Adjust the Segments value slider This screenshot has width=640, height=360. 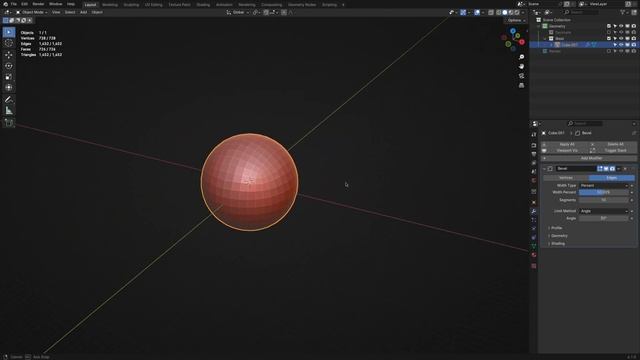(604, 200)
